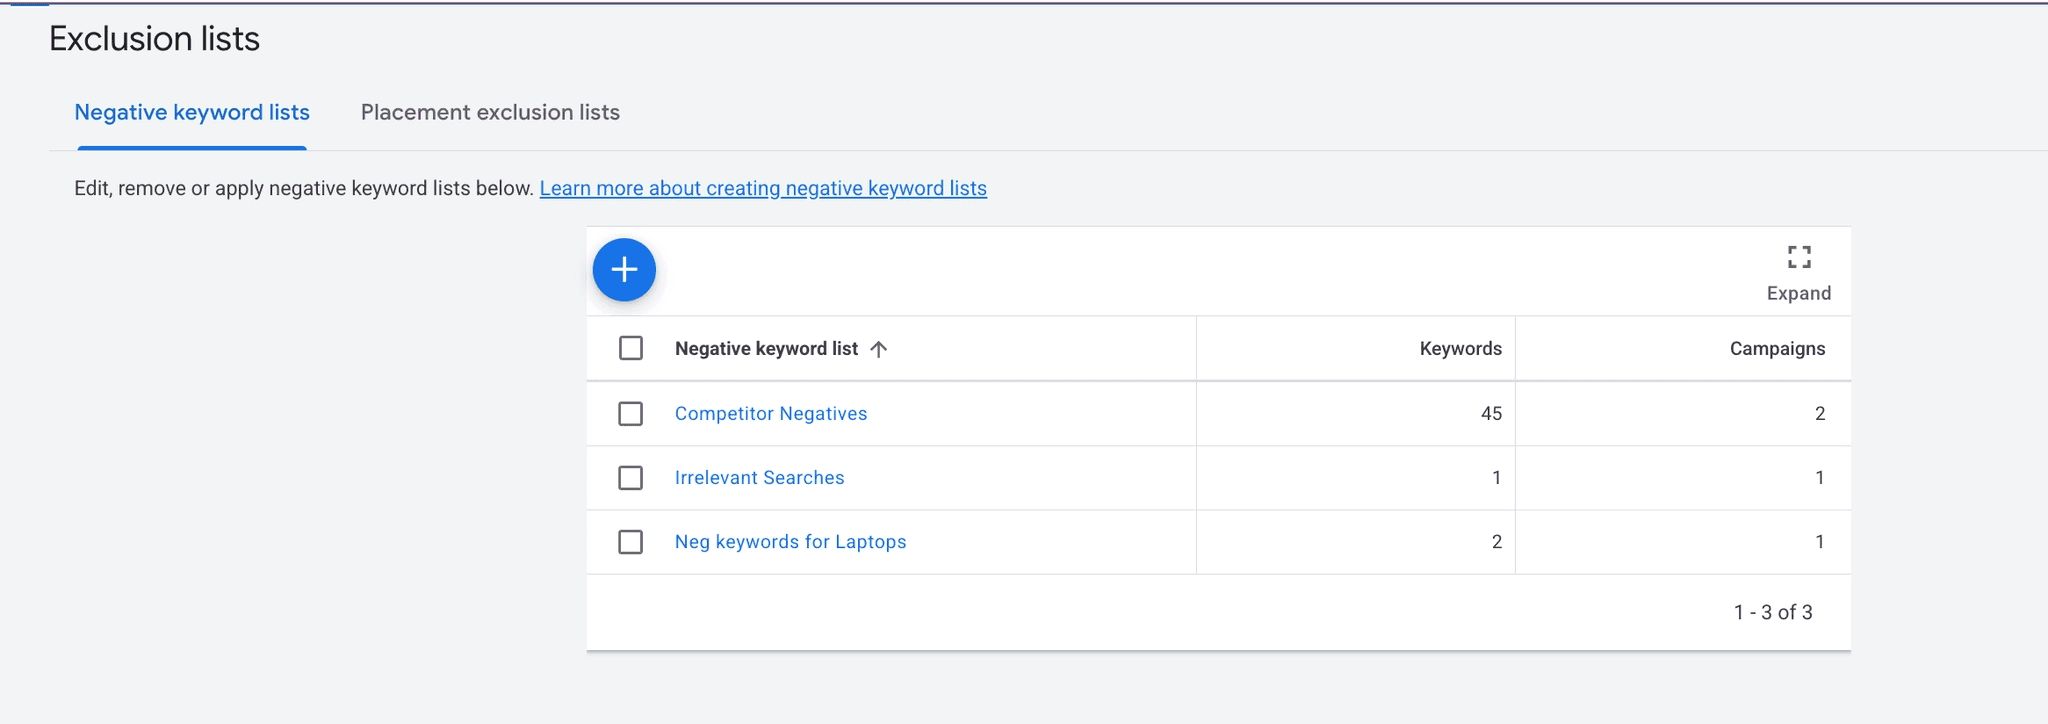Open the Irrelevant Searches list
Viewport: 2048px width, 724px height.
coord(759,478)
